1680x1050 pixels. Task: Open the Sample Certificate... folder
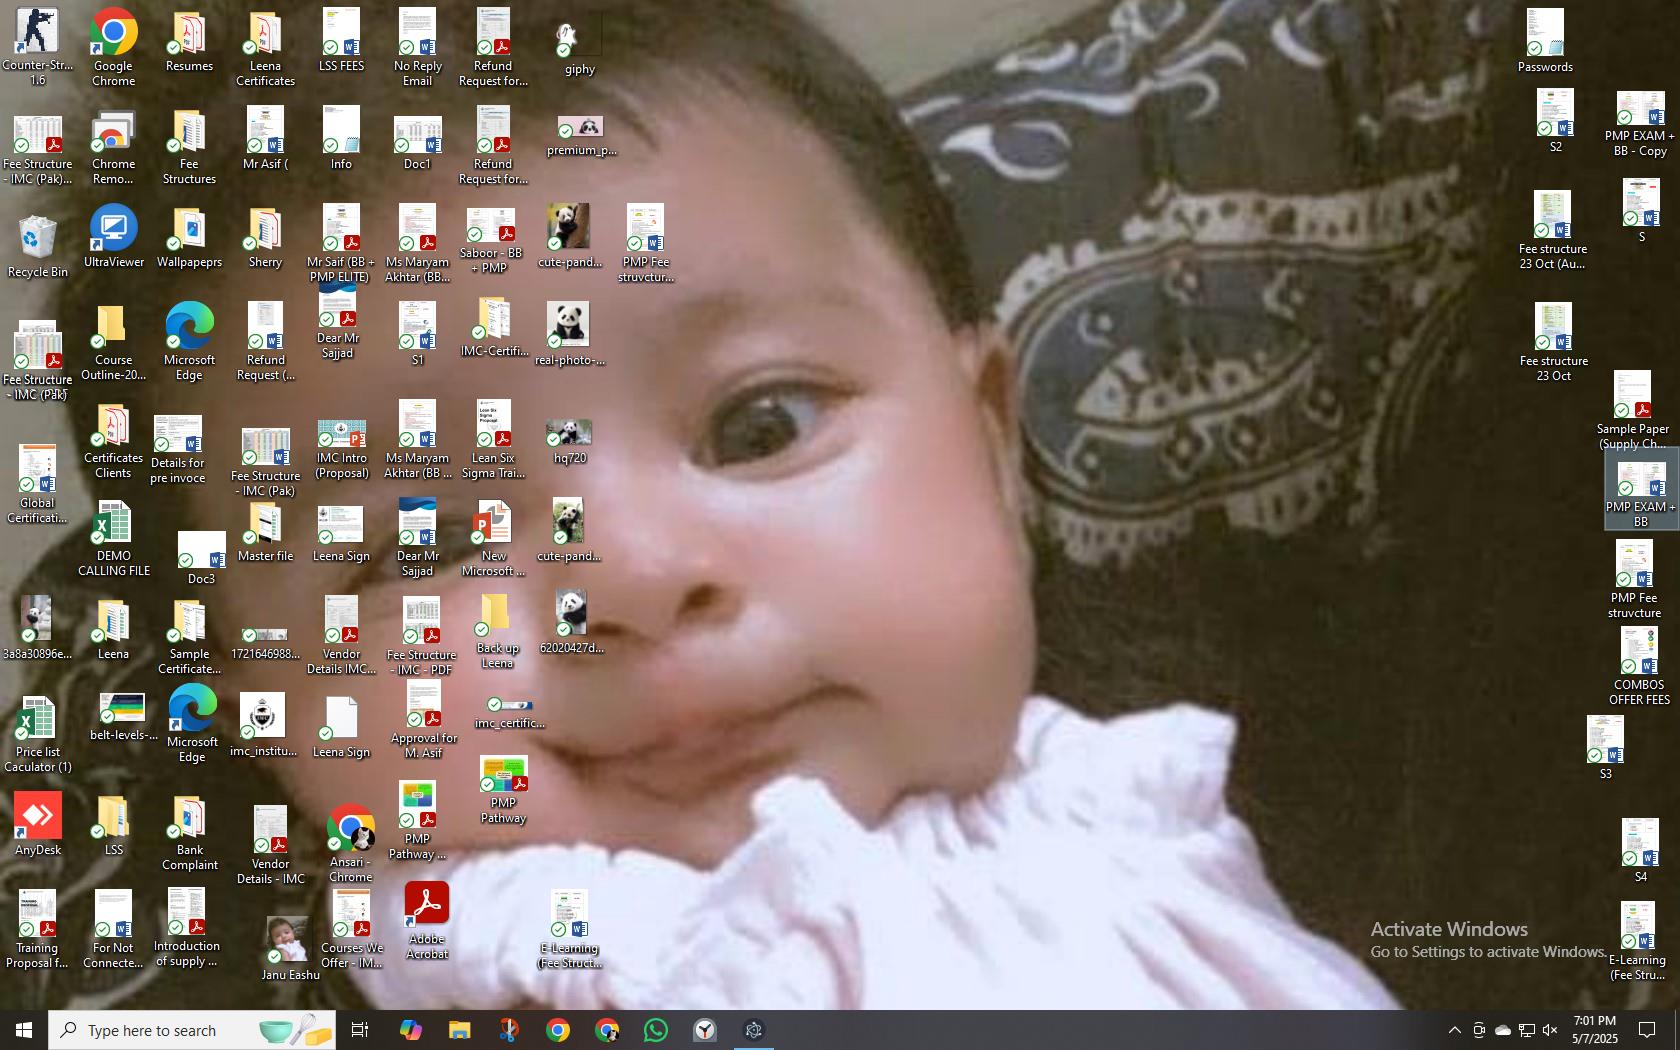click(x=189, y=638)
